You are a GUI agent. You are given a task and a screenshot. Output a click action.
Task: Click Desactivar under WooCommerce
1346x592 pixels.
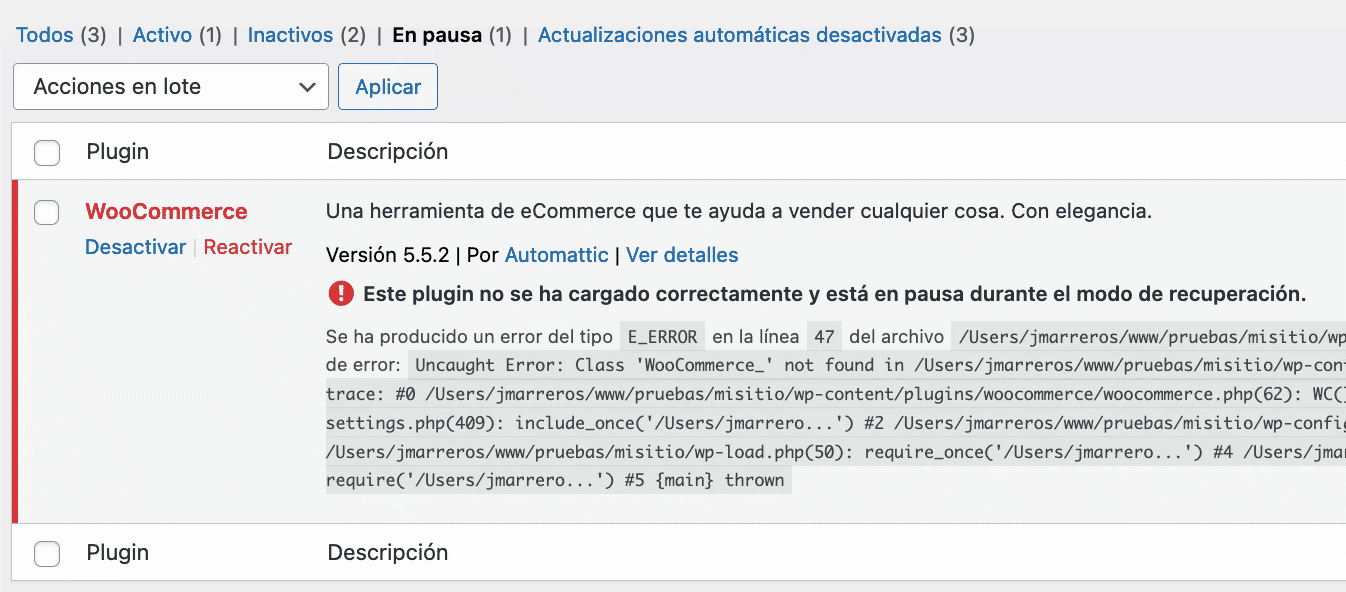135,247
